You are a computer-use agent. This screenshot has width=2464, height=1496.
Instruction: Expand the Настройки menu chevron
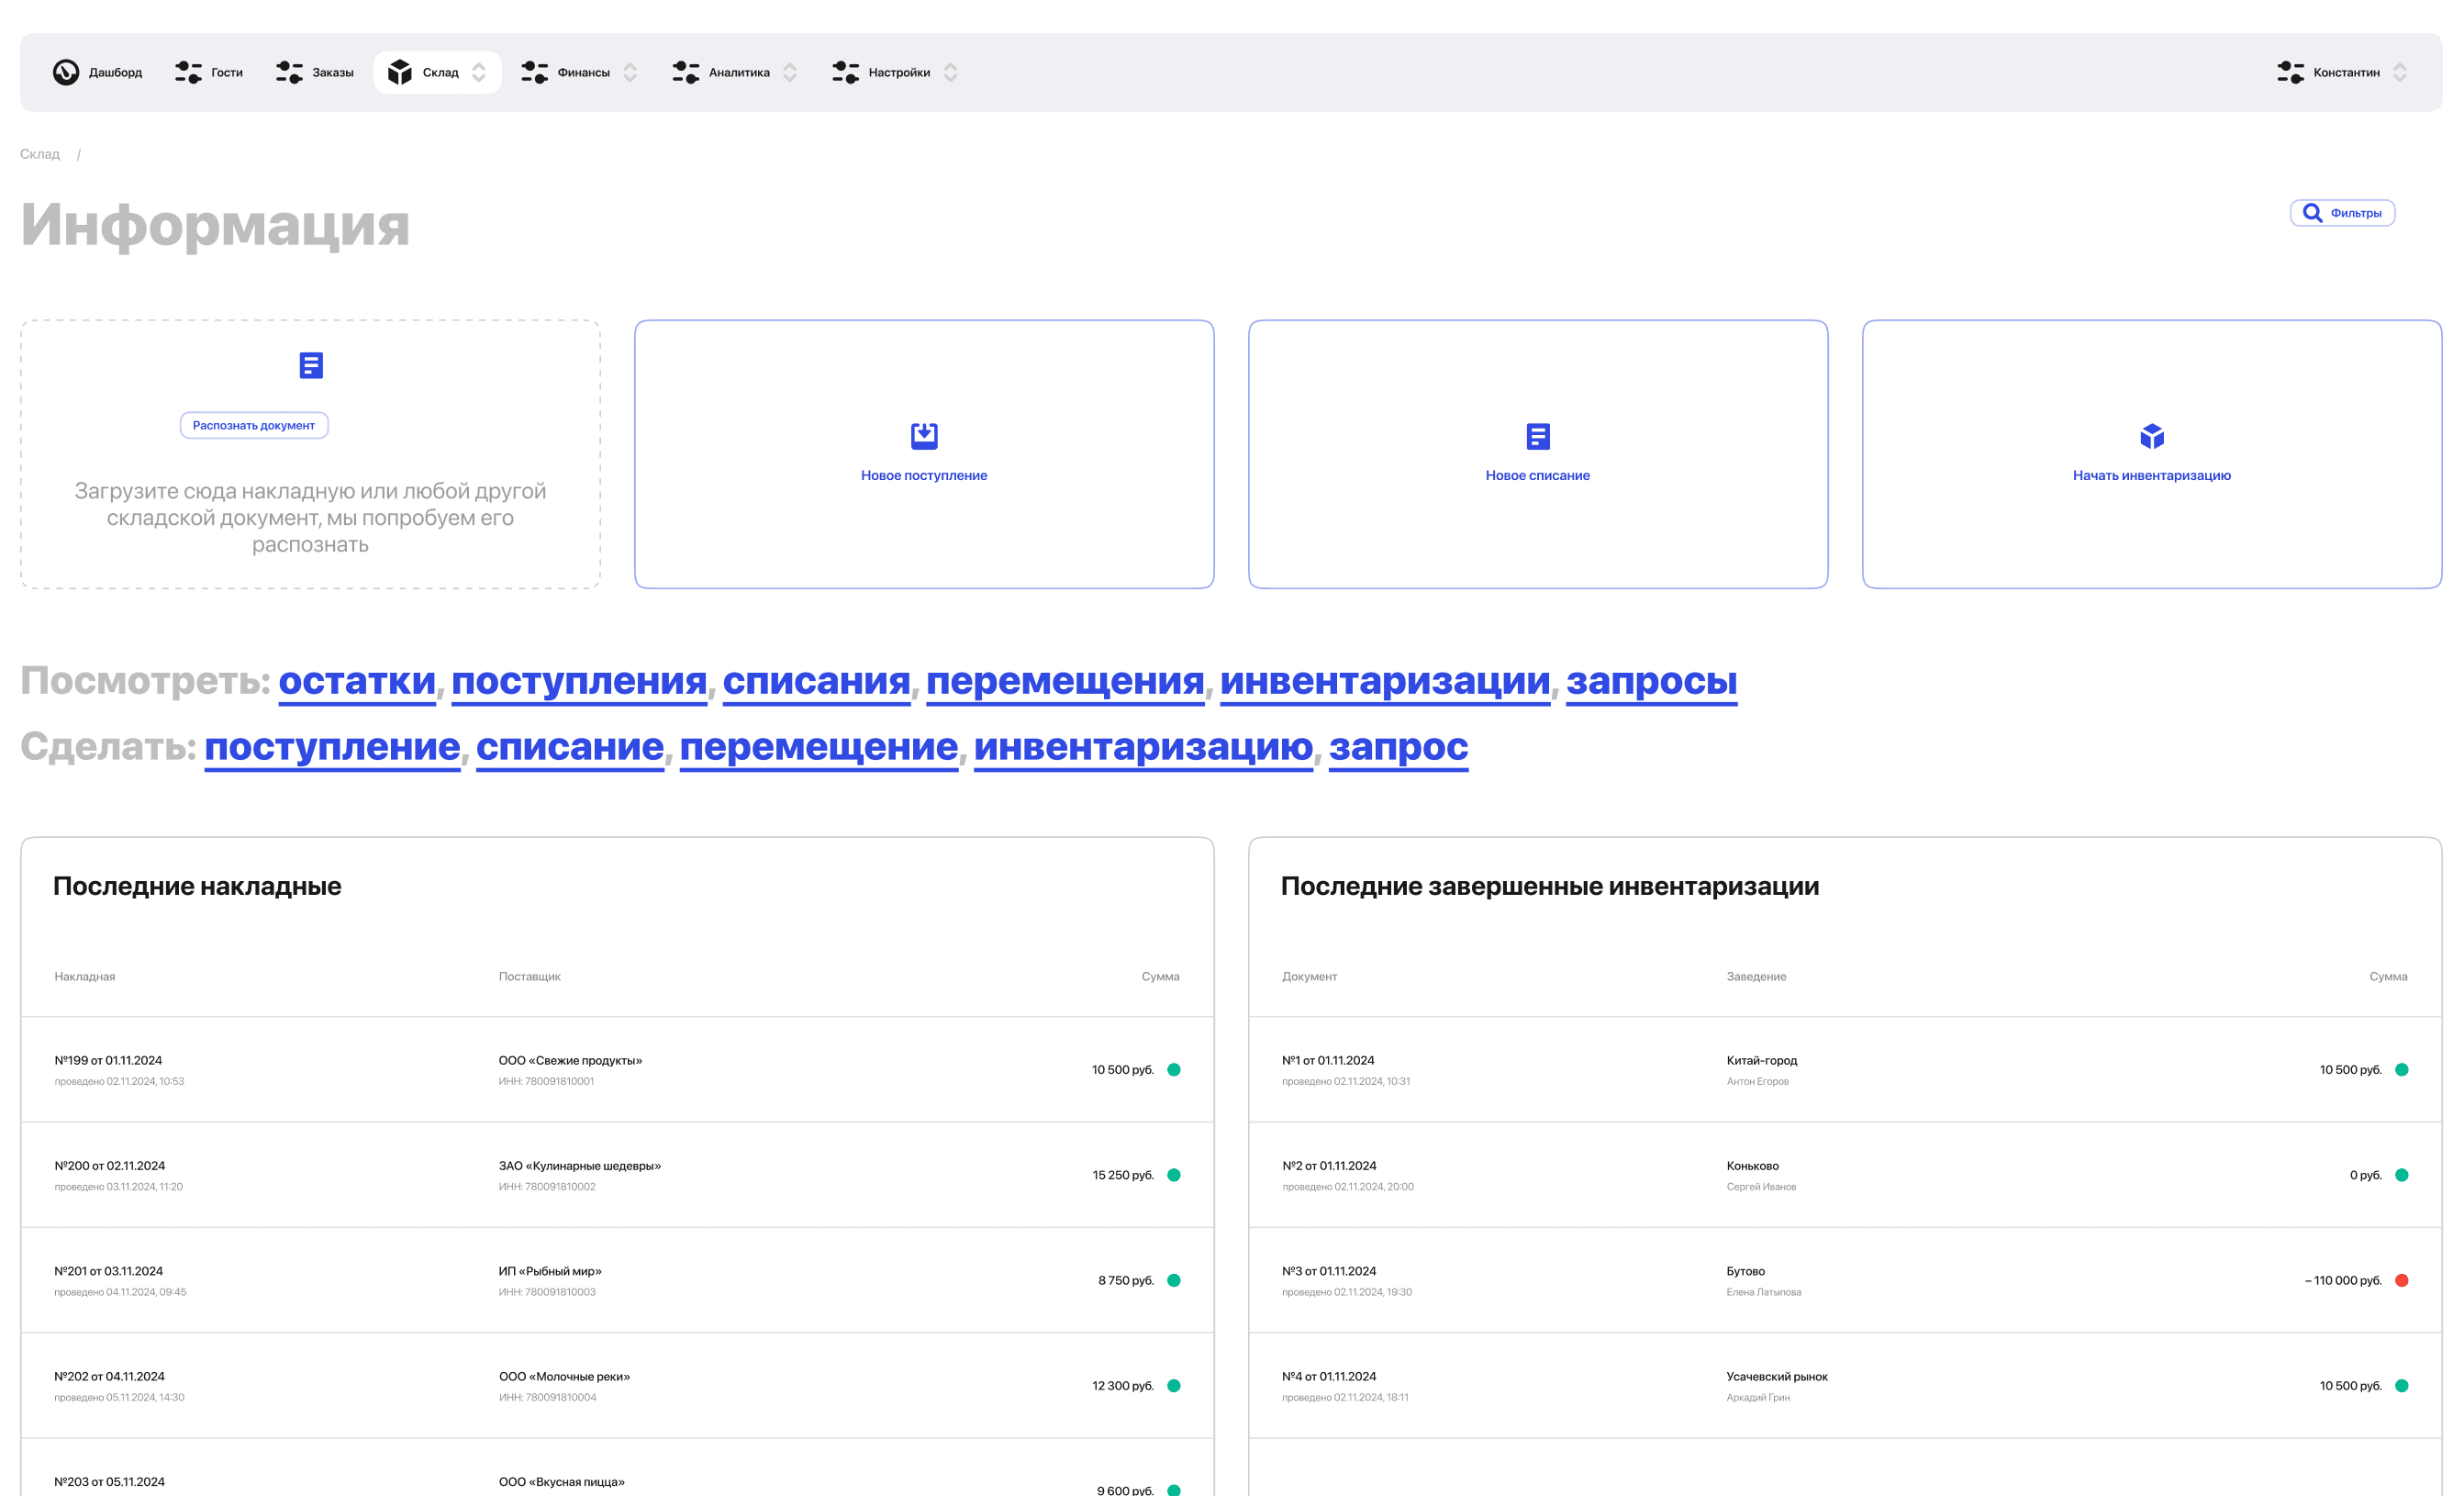click(951, 72)
